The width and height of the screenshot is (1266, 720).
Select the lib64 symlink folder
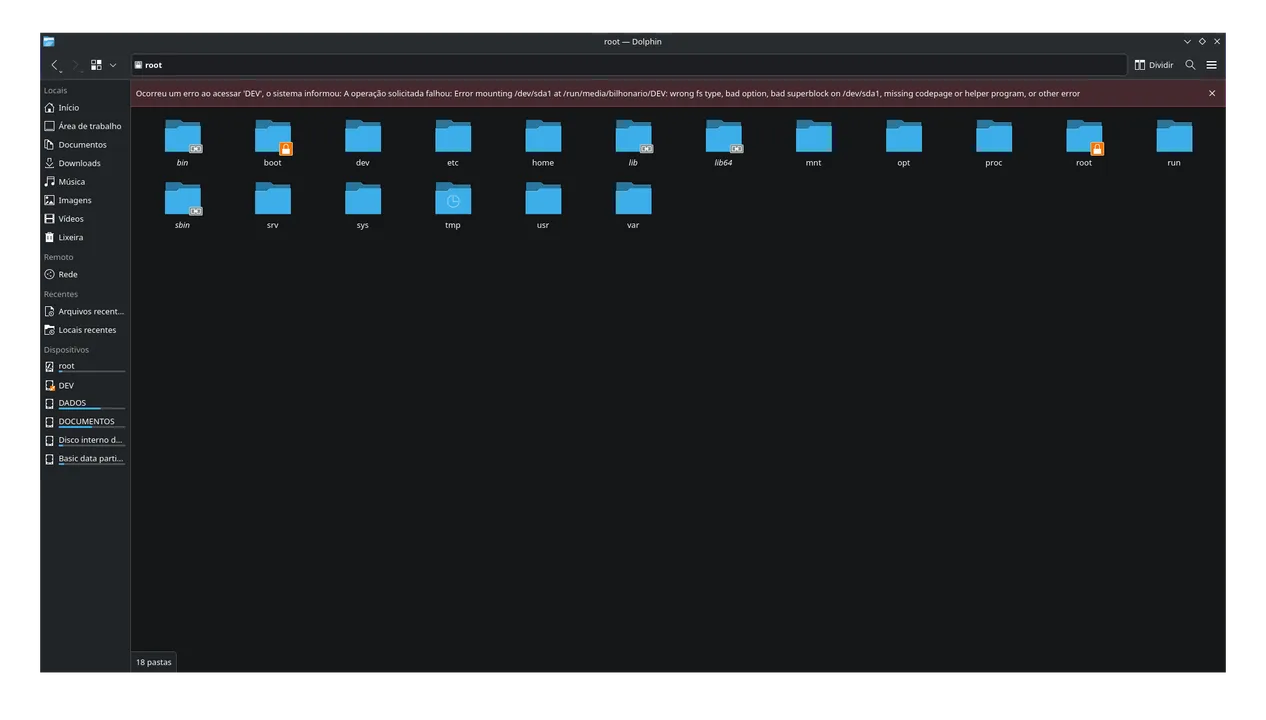pos(723,137)
